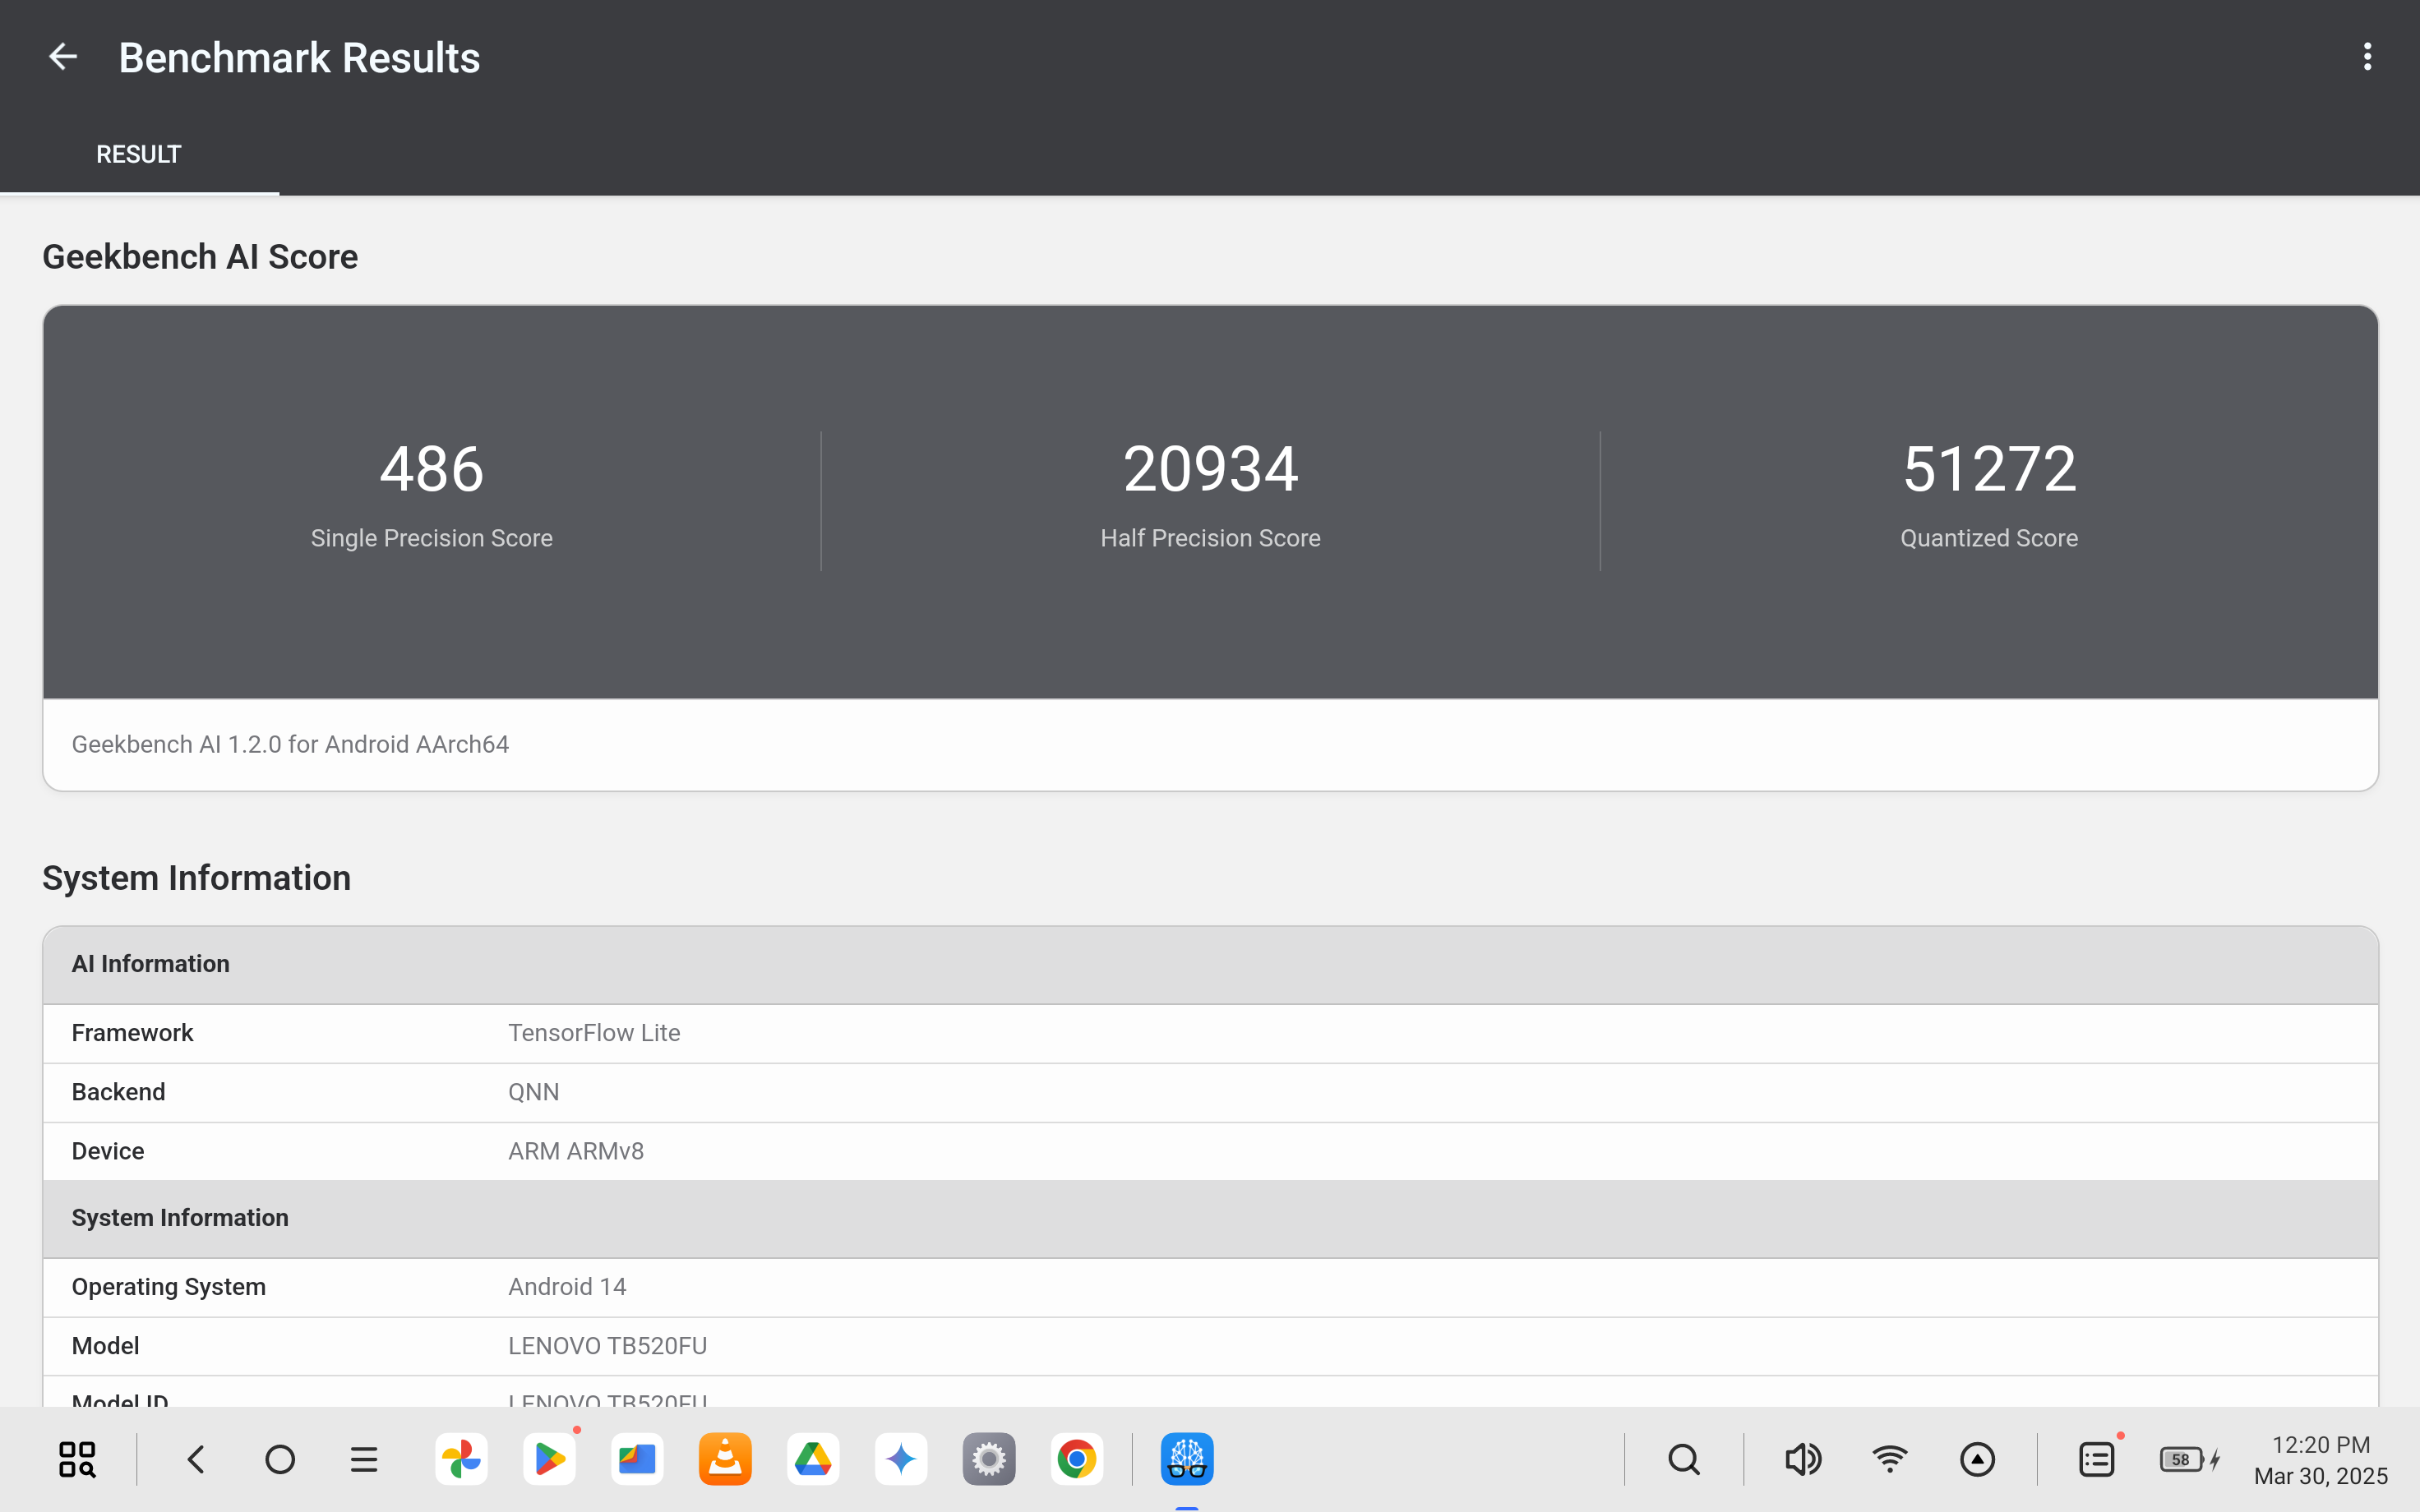Open recent apps menu lines icon
Screen dimensions: 2420x1512
pos(364,1459)
